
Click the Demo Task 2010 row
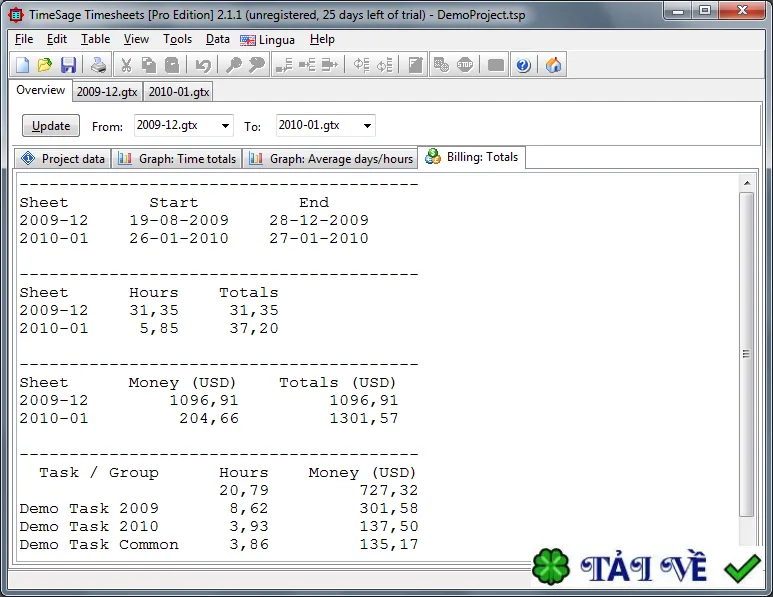pos(218,527)
